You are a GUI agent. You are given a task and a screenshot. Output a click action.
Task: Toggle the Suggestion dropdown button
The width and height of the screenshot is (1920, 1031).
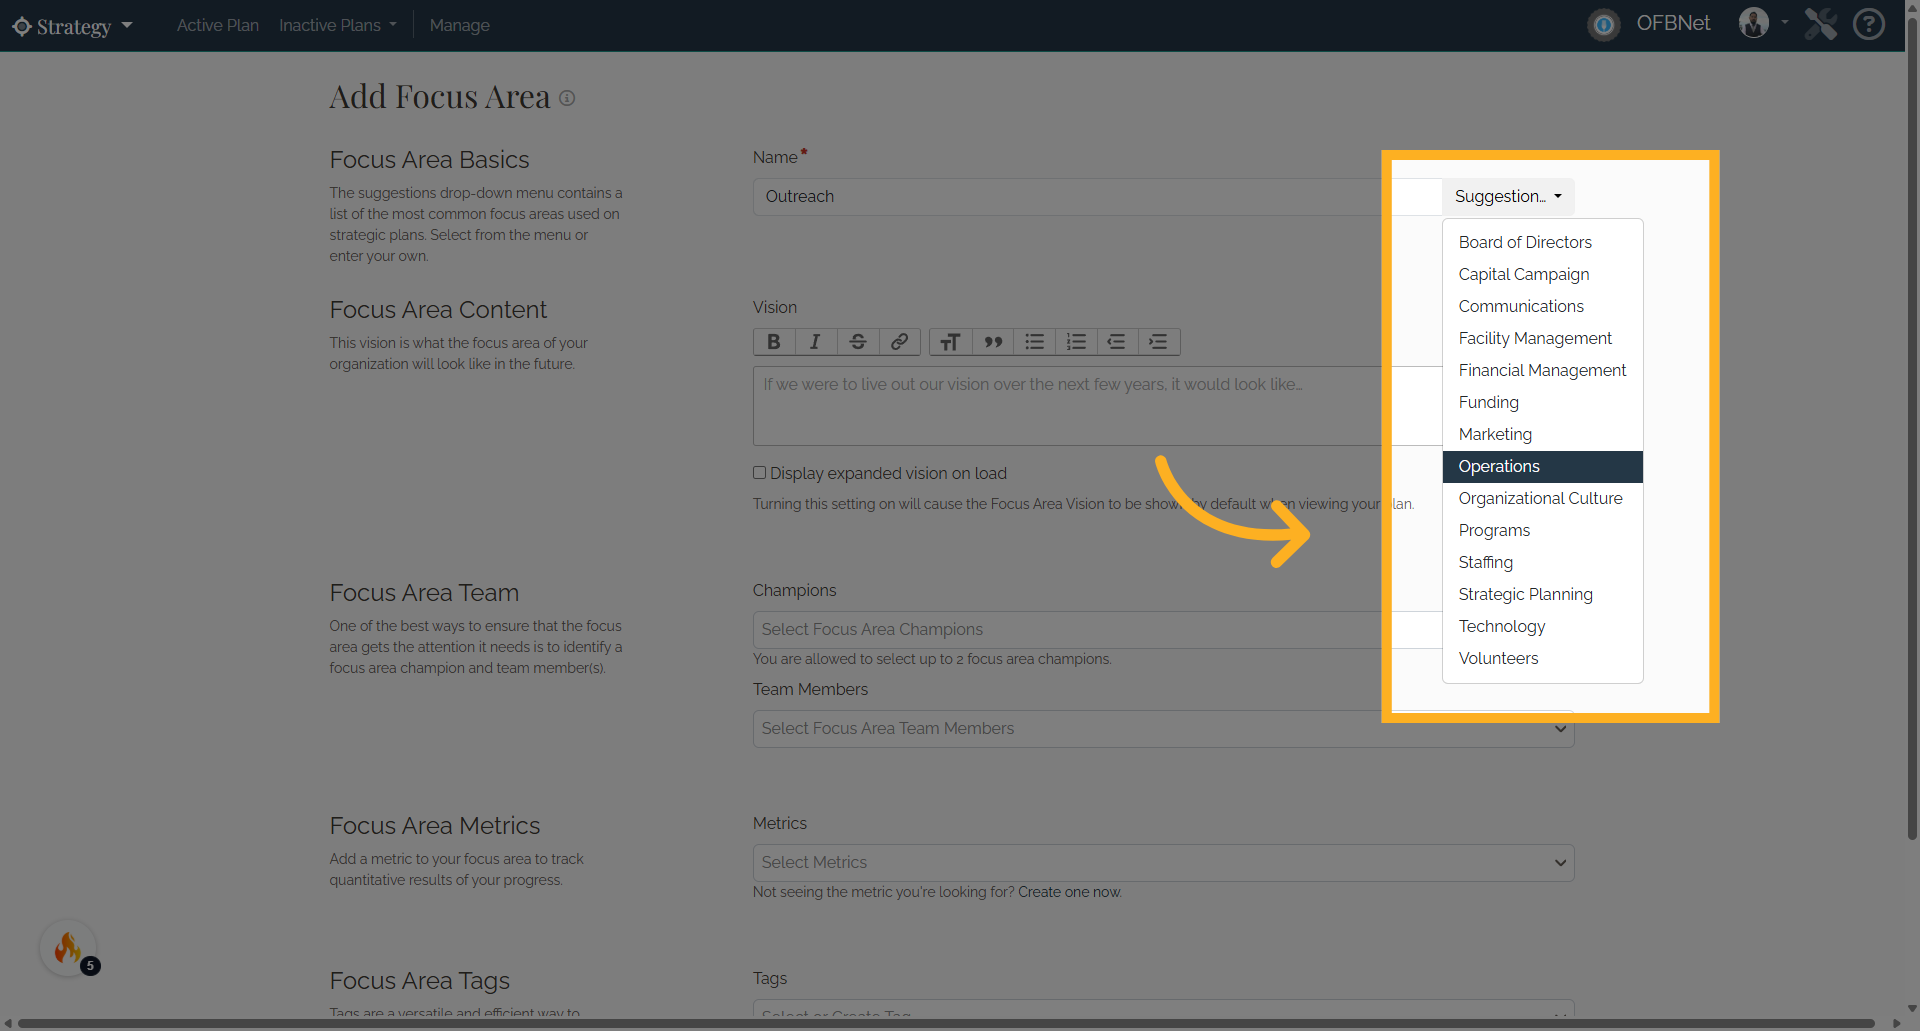click(1508, 197)
